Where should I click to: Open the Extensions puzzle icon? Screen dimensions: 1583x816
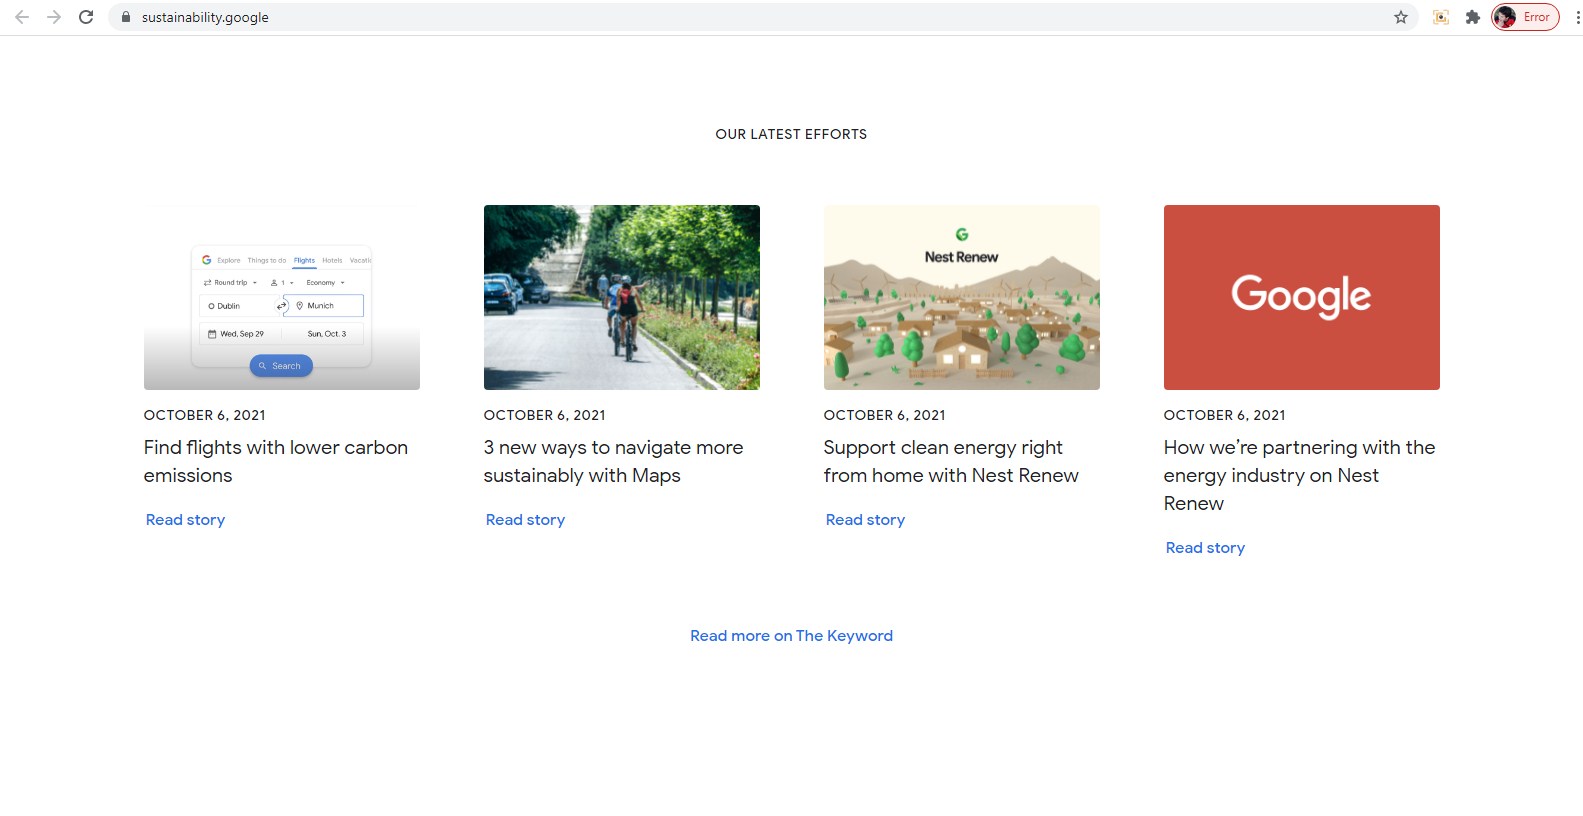1473,17
